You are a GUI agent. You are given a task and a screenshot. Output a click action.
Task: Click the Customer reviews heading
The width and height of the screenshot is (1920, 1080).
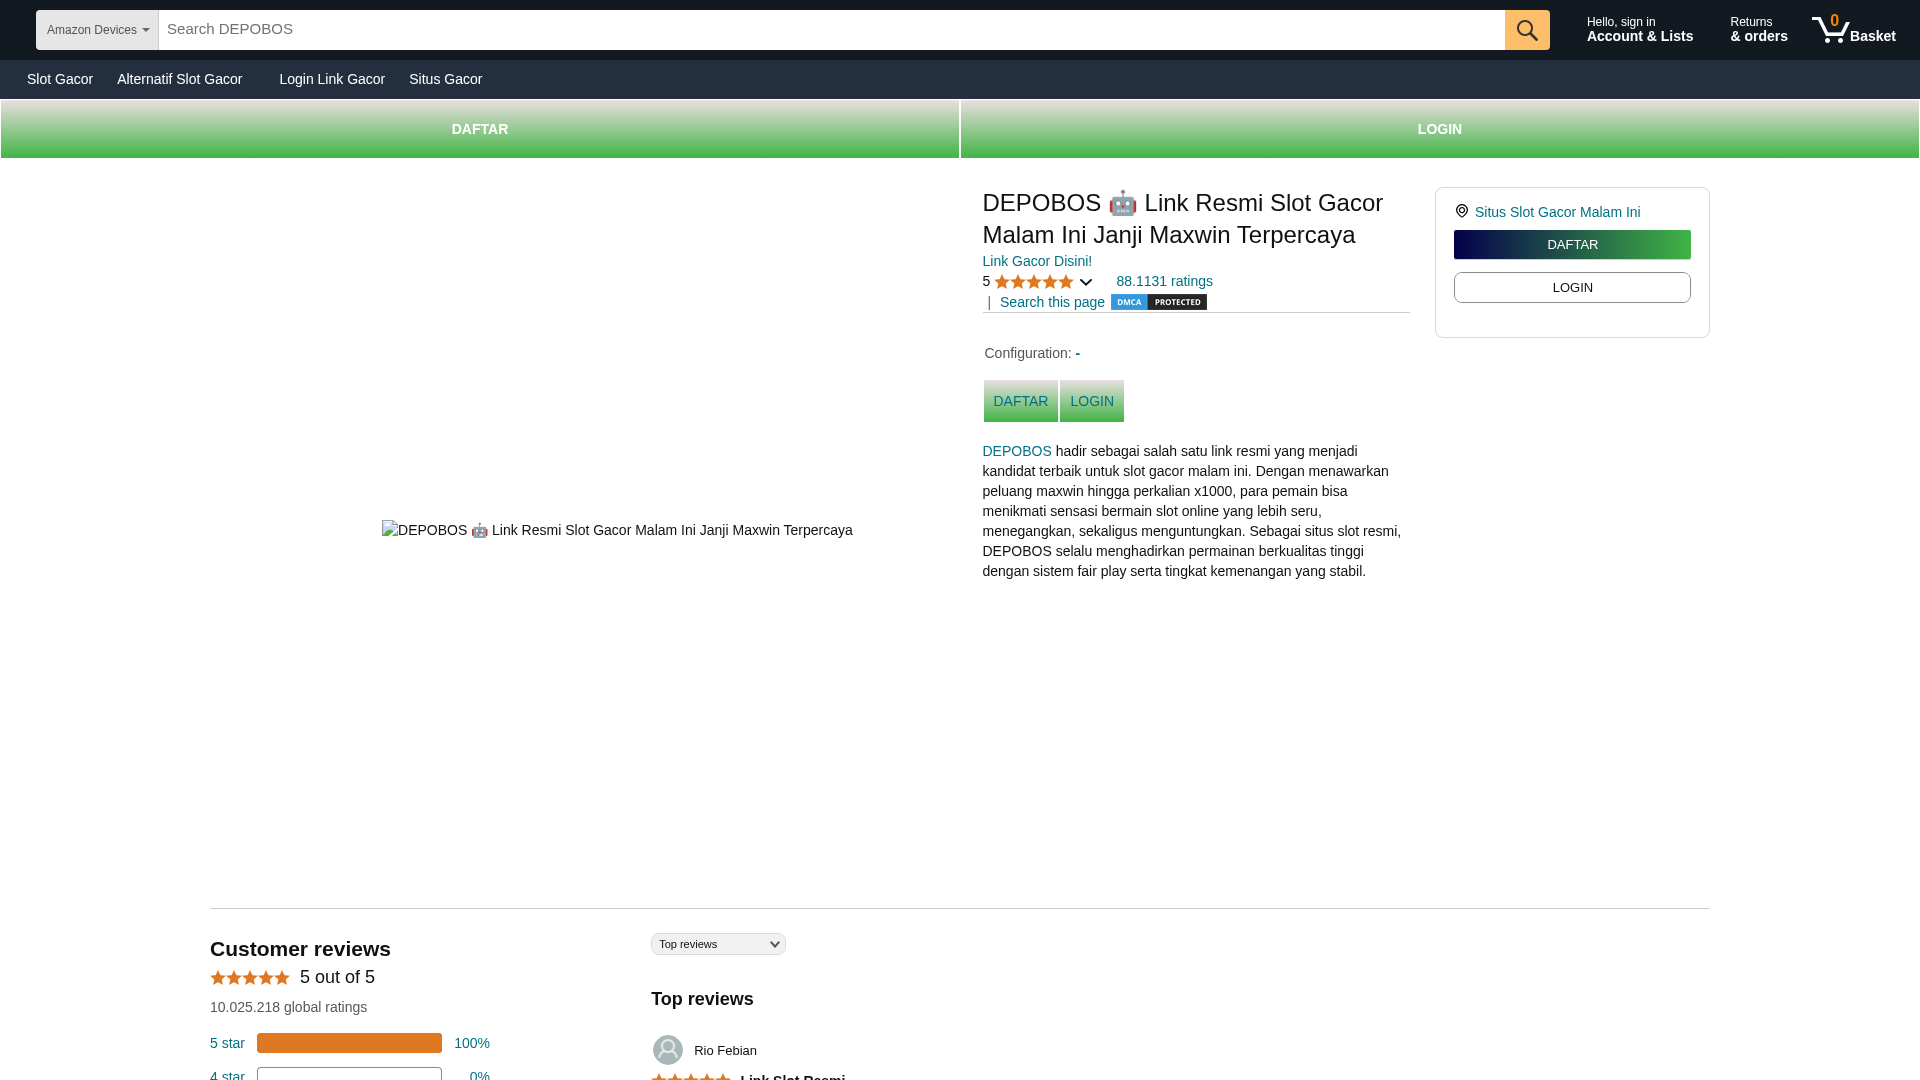(300, 949)
